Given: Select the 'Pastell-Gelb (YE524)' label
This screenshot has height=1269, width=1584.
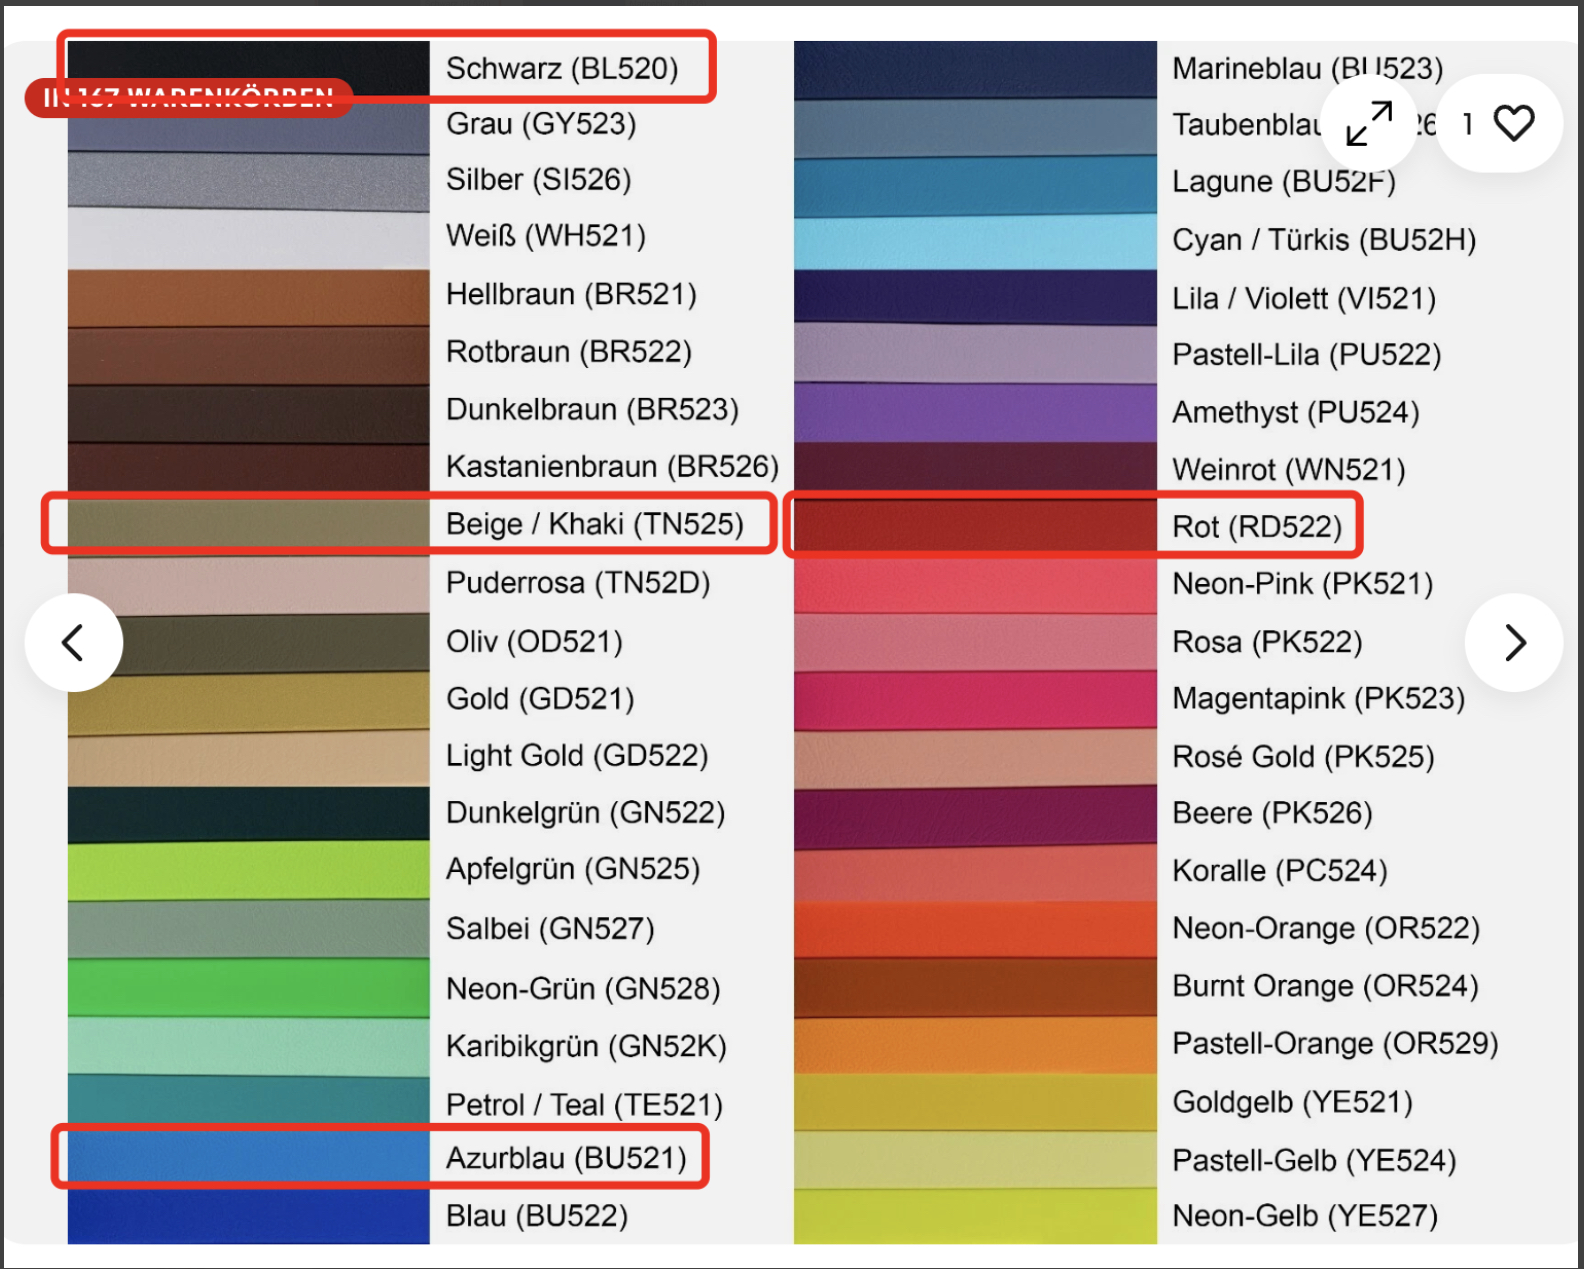Looking at the screenshot, I should coord(1314,1161).
